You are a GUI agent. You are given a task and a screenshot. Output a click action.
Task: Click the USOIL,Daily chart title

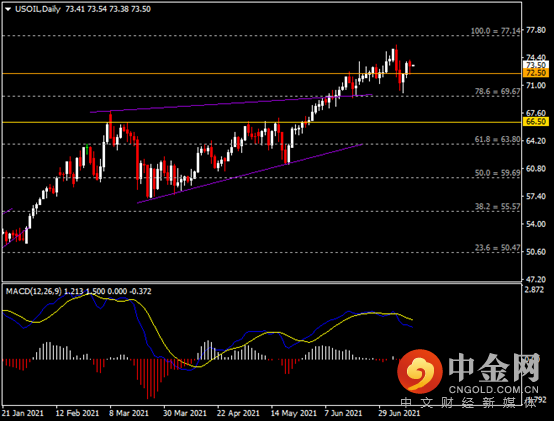[38, 9]
